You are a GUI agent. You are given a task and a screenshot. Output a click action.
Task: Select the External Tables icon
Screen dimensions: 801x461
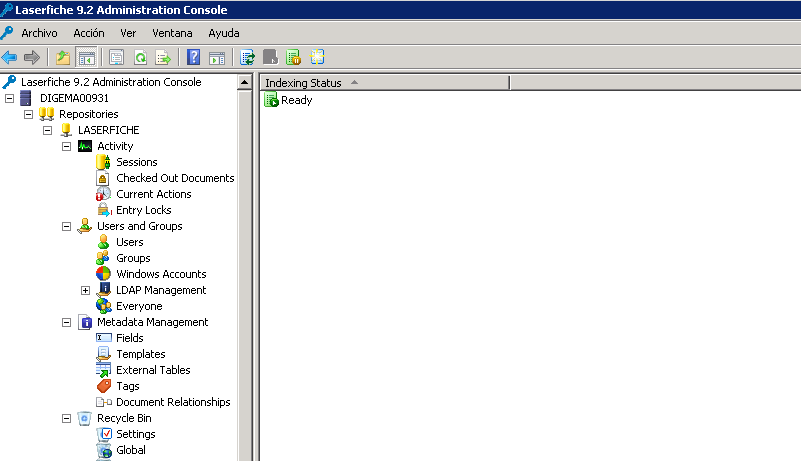(x=103, y=370)
